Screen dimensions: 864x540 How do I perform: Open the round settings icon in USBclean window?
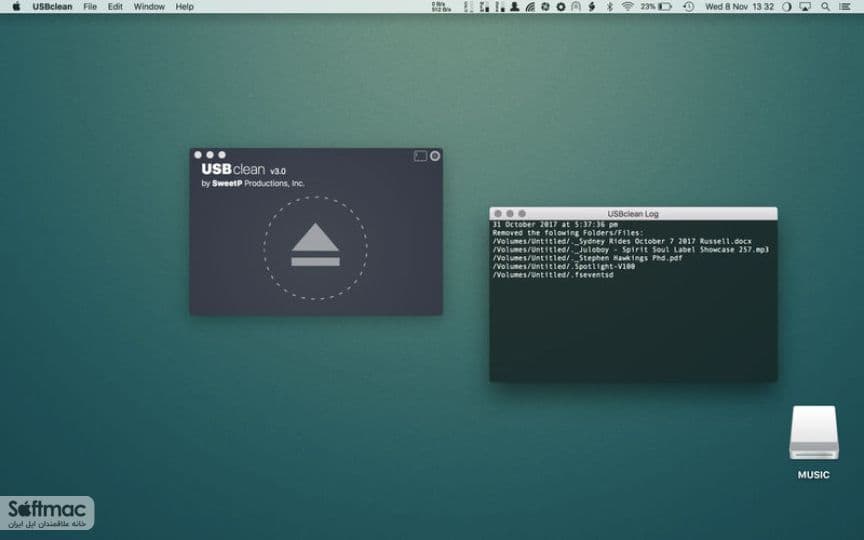435,156
